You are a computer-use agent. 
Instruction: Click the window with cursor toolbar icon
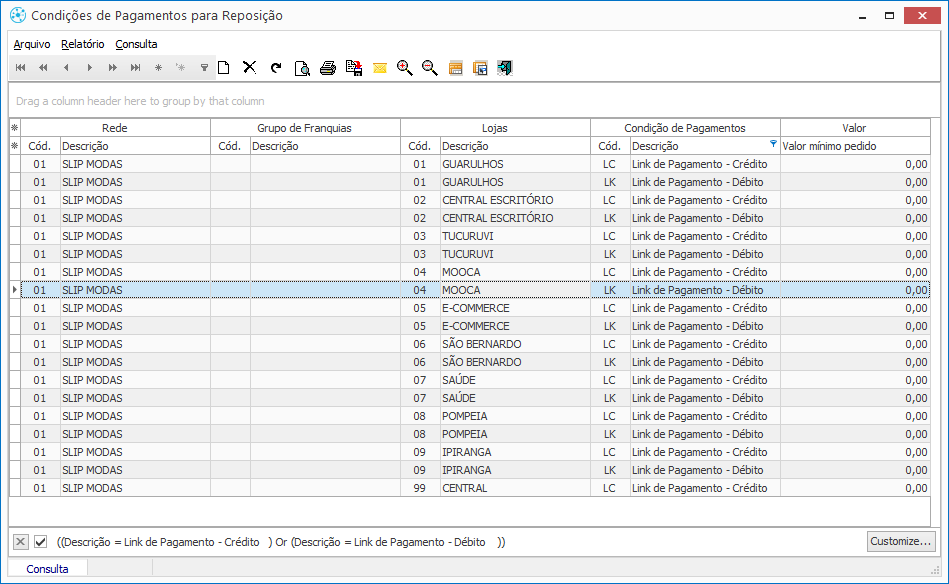point(481,68)
